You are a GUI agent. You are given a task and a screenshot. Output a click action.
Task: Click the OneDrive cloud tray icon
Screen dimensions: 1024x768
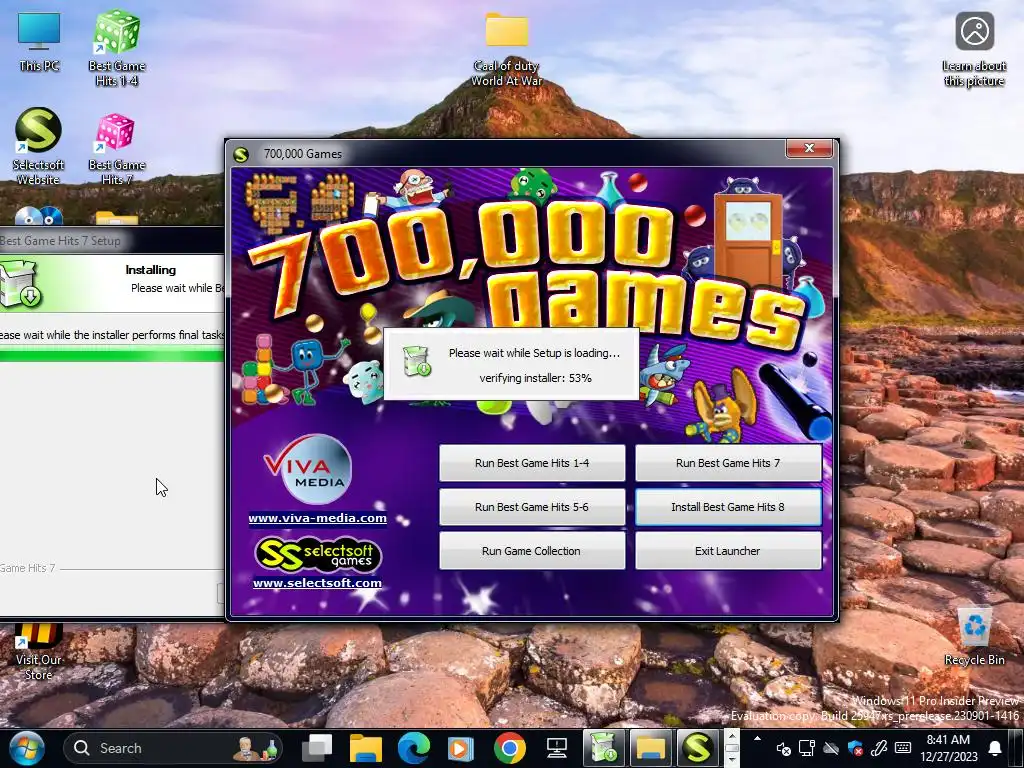831,748
